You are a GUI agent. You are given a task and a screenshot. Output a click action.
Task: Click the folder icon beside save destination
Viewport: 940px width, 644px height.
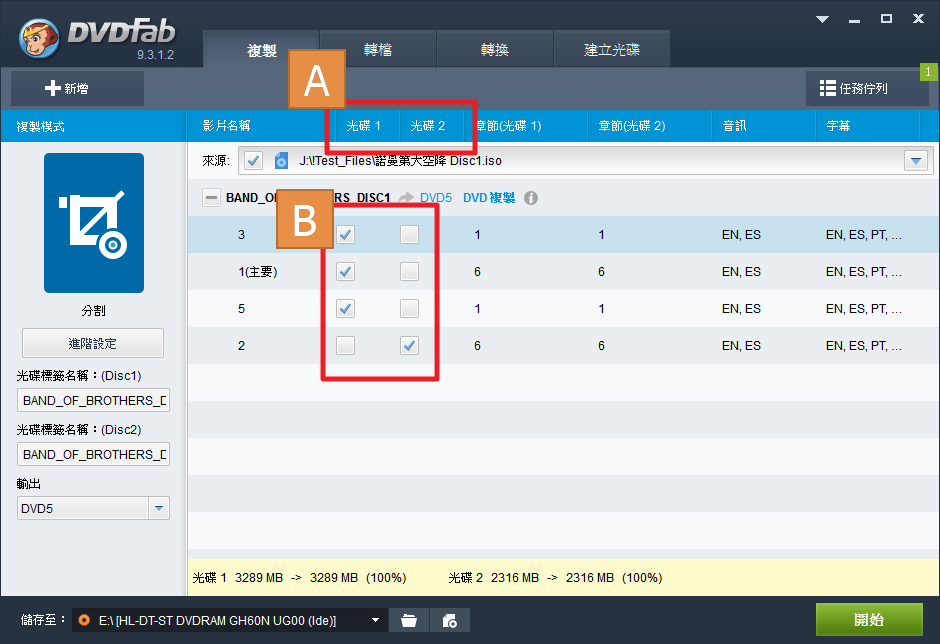408,621
